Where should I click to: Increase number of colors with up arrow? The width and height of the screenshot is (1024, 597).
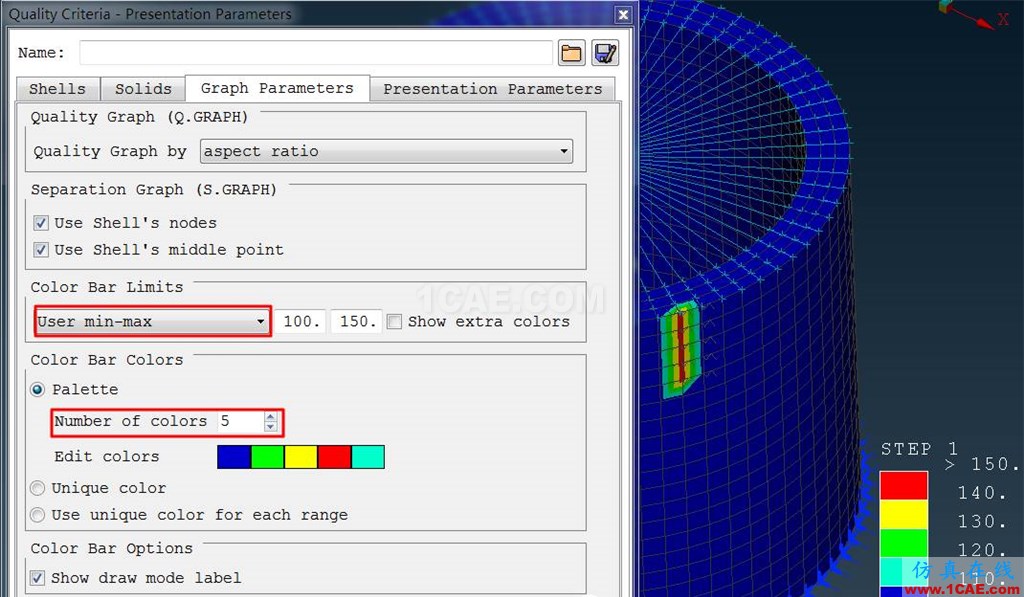pos(270,416)
